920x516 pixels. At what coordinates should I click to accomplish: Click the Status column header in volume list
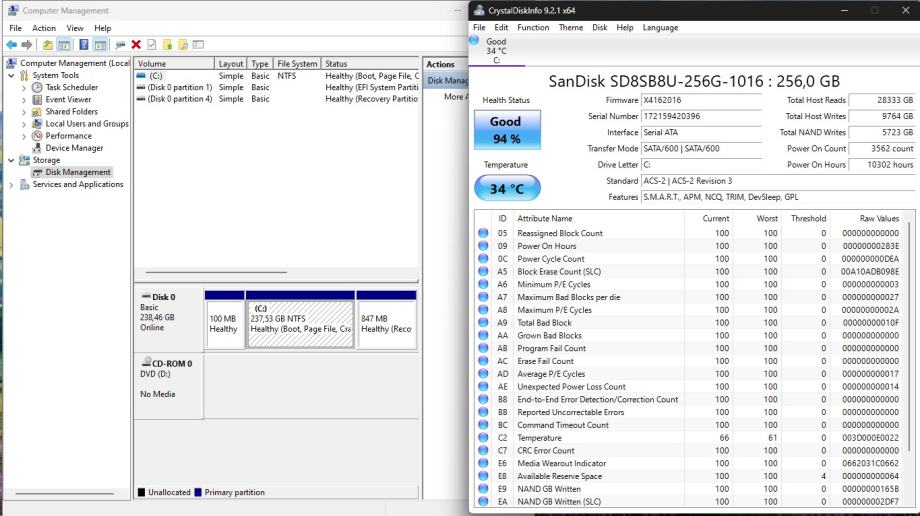pyautogui.click(x=370, y=63)
